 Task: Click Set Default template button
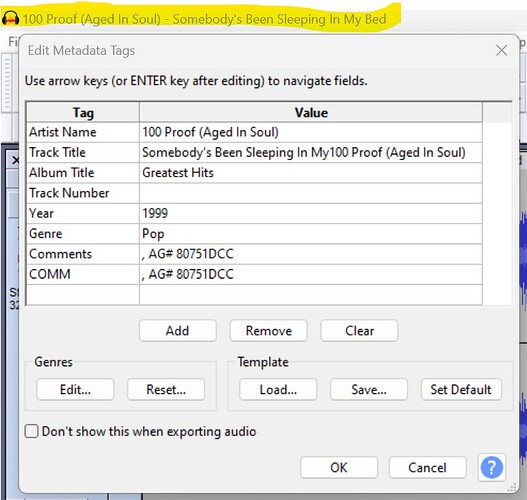pyautogui.click(x=461, y=389)
